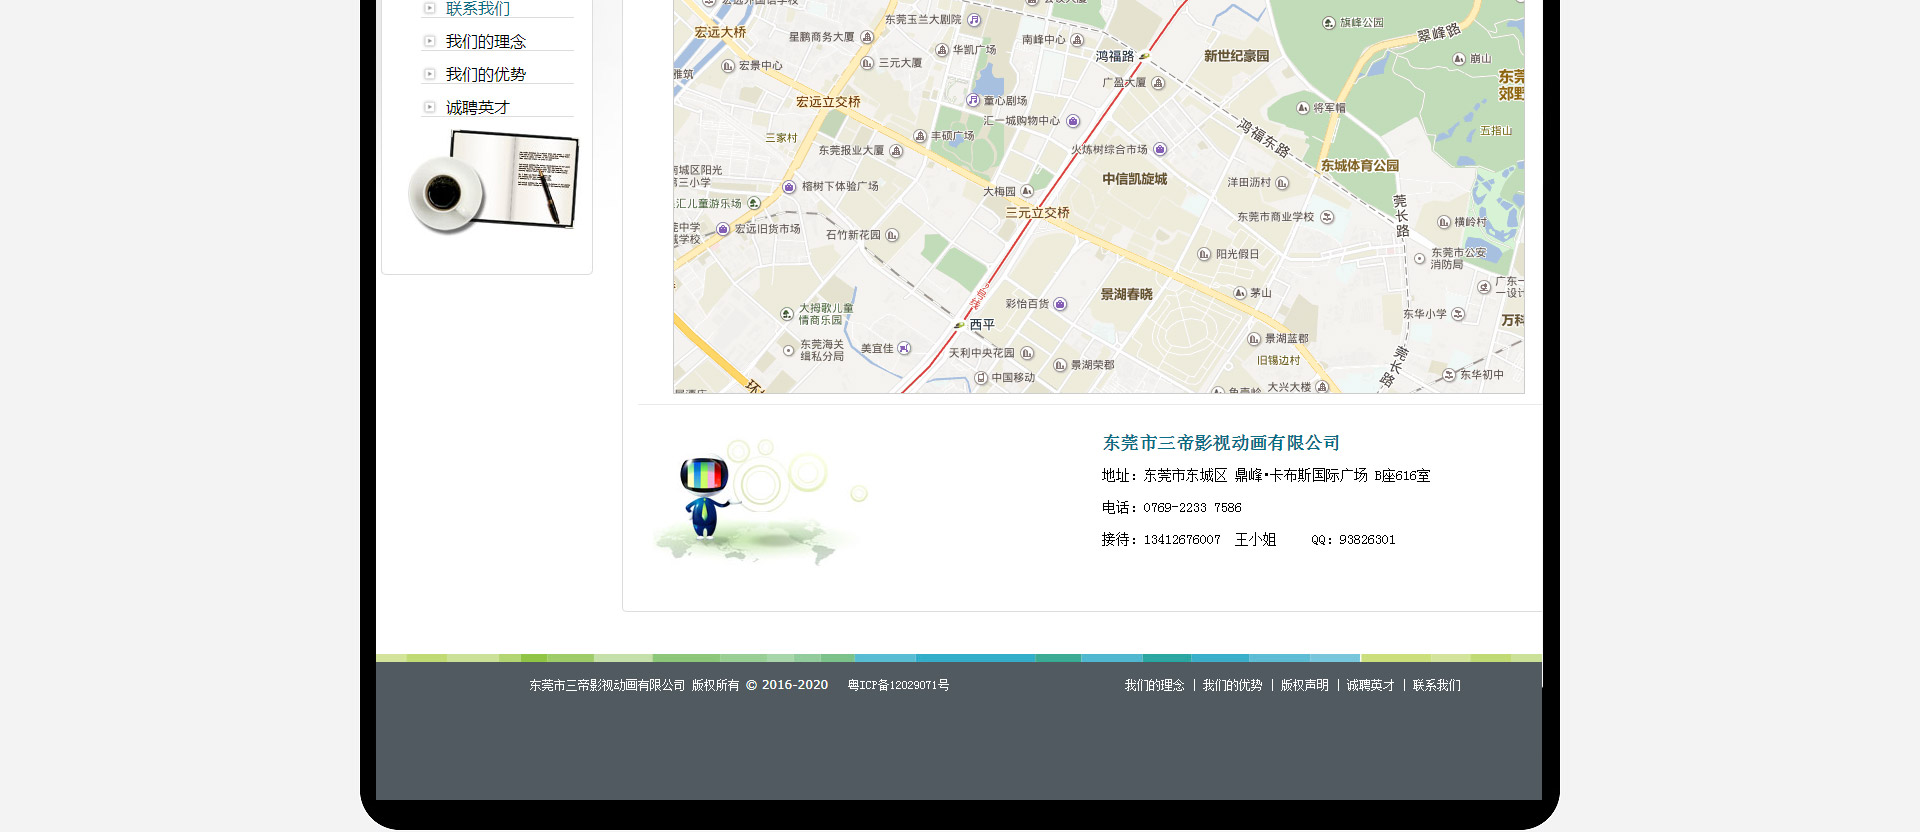Click 大梅园 marker on map
The width and height of the screenshot is (1920, 832).
(1027, 191)
